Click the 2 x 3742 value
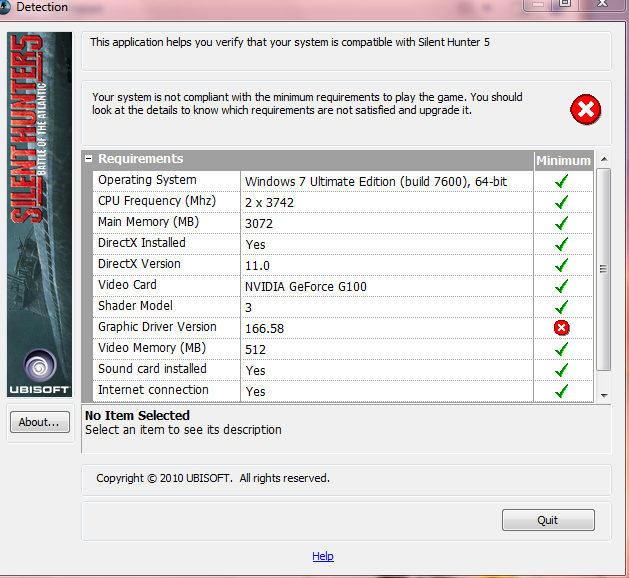This screenshot has height=578, width=629. pos(269,203)
